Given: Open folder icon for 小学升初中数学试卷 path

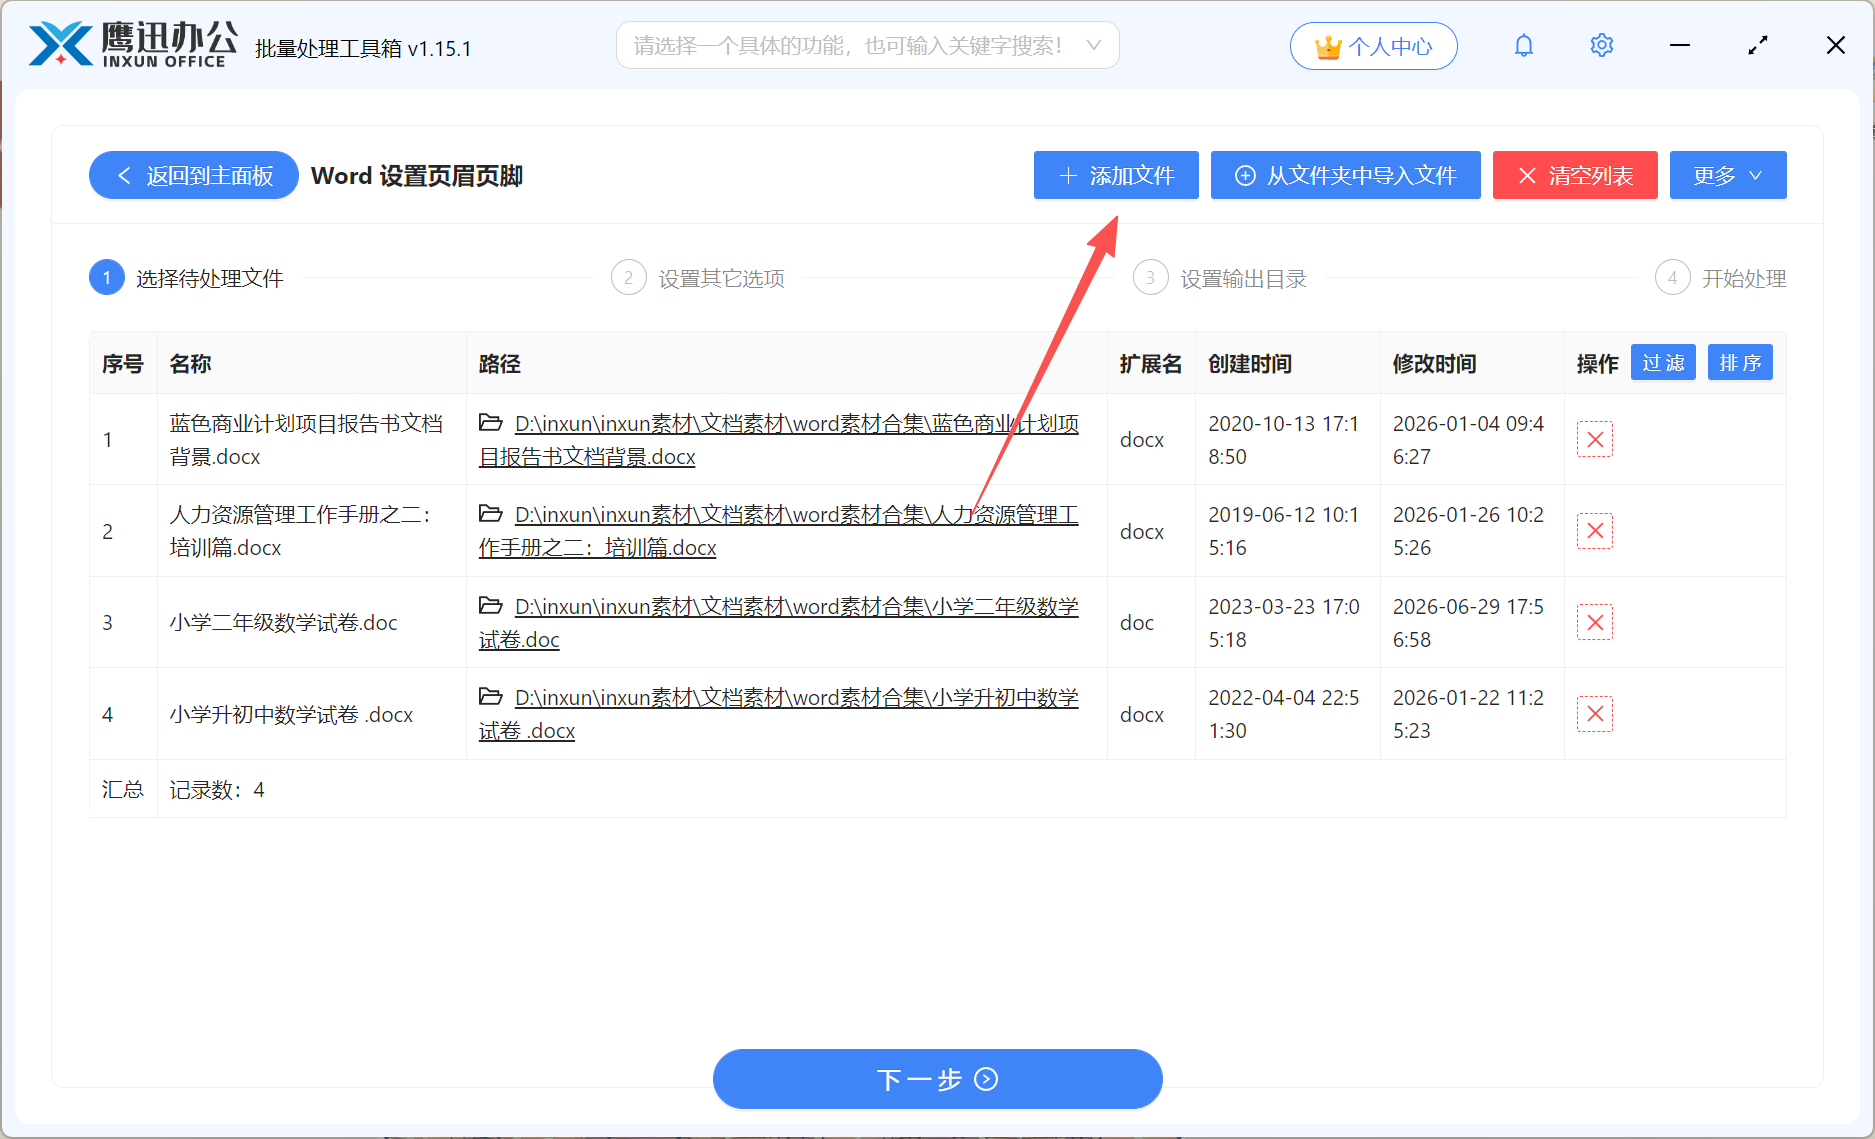Looking at the screenshot, I should pyautogui.click(x=490, y=696).
